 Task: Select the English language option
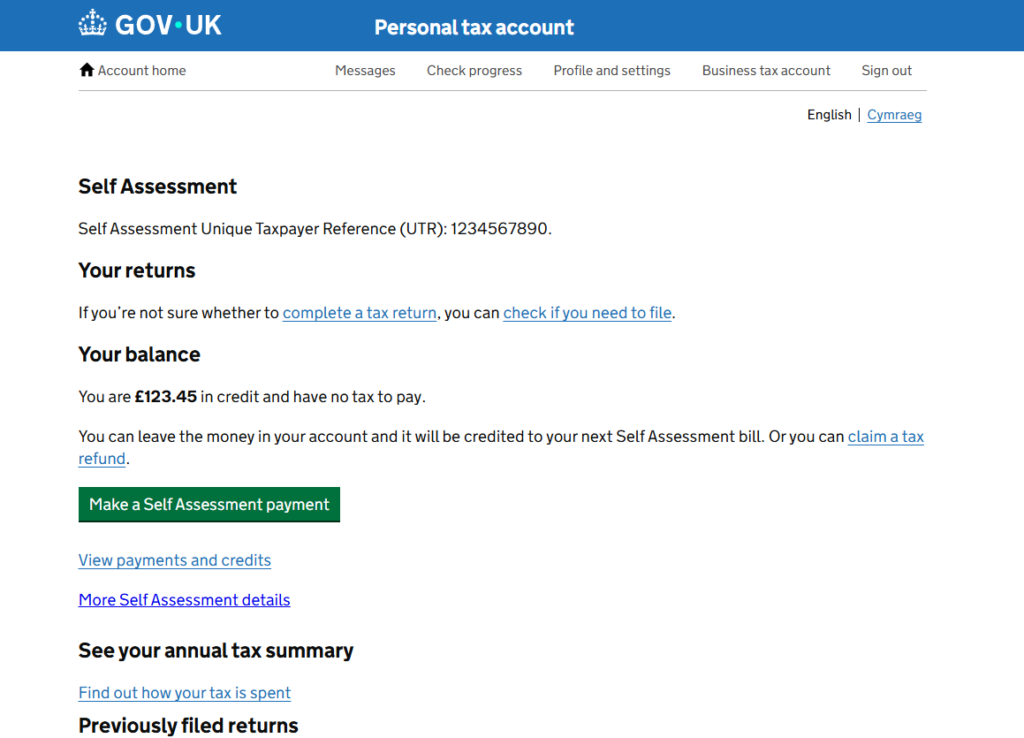point(829,115)
